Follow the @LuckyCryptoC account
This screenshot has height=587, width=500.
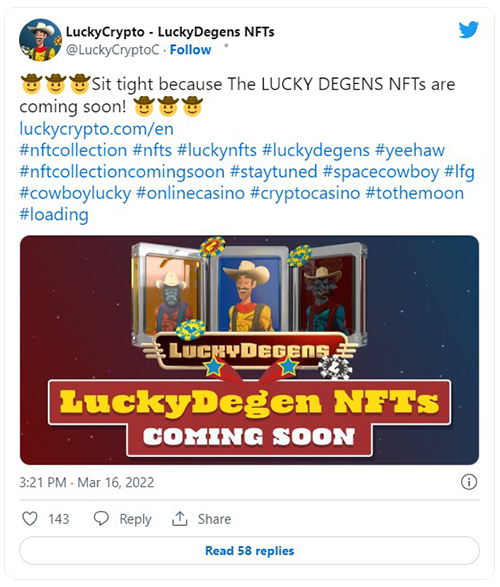pyautogui.click(x=190, y=50)
